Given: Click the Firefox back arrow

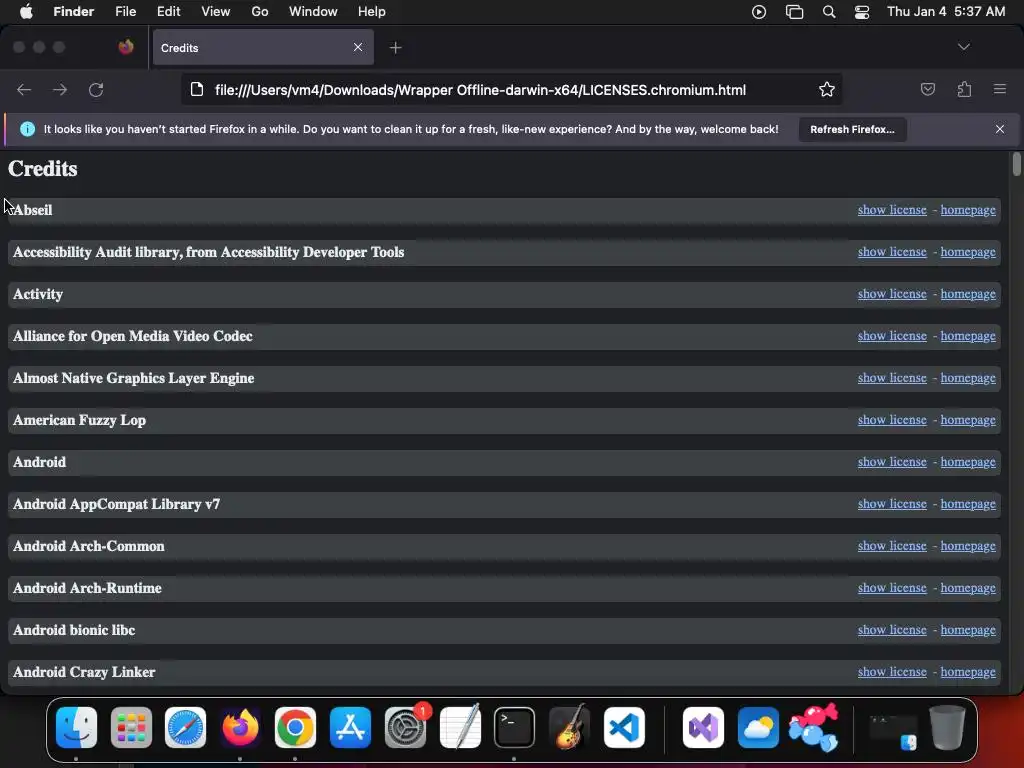Looking at the screenshot, I should (x=24, y=89).
